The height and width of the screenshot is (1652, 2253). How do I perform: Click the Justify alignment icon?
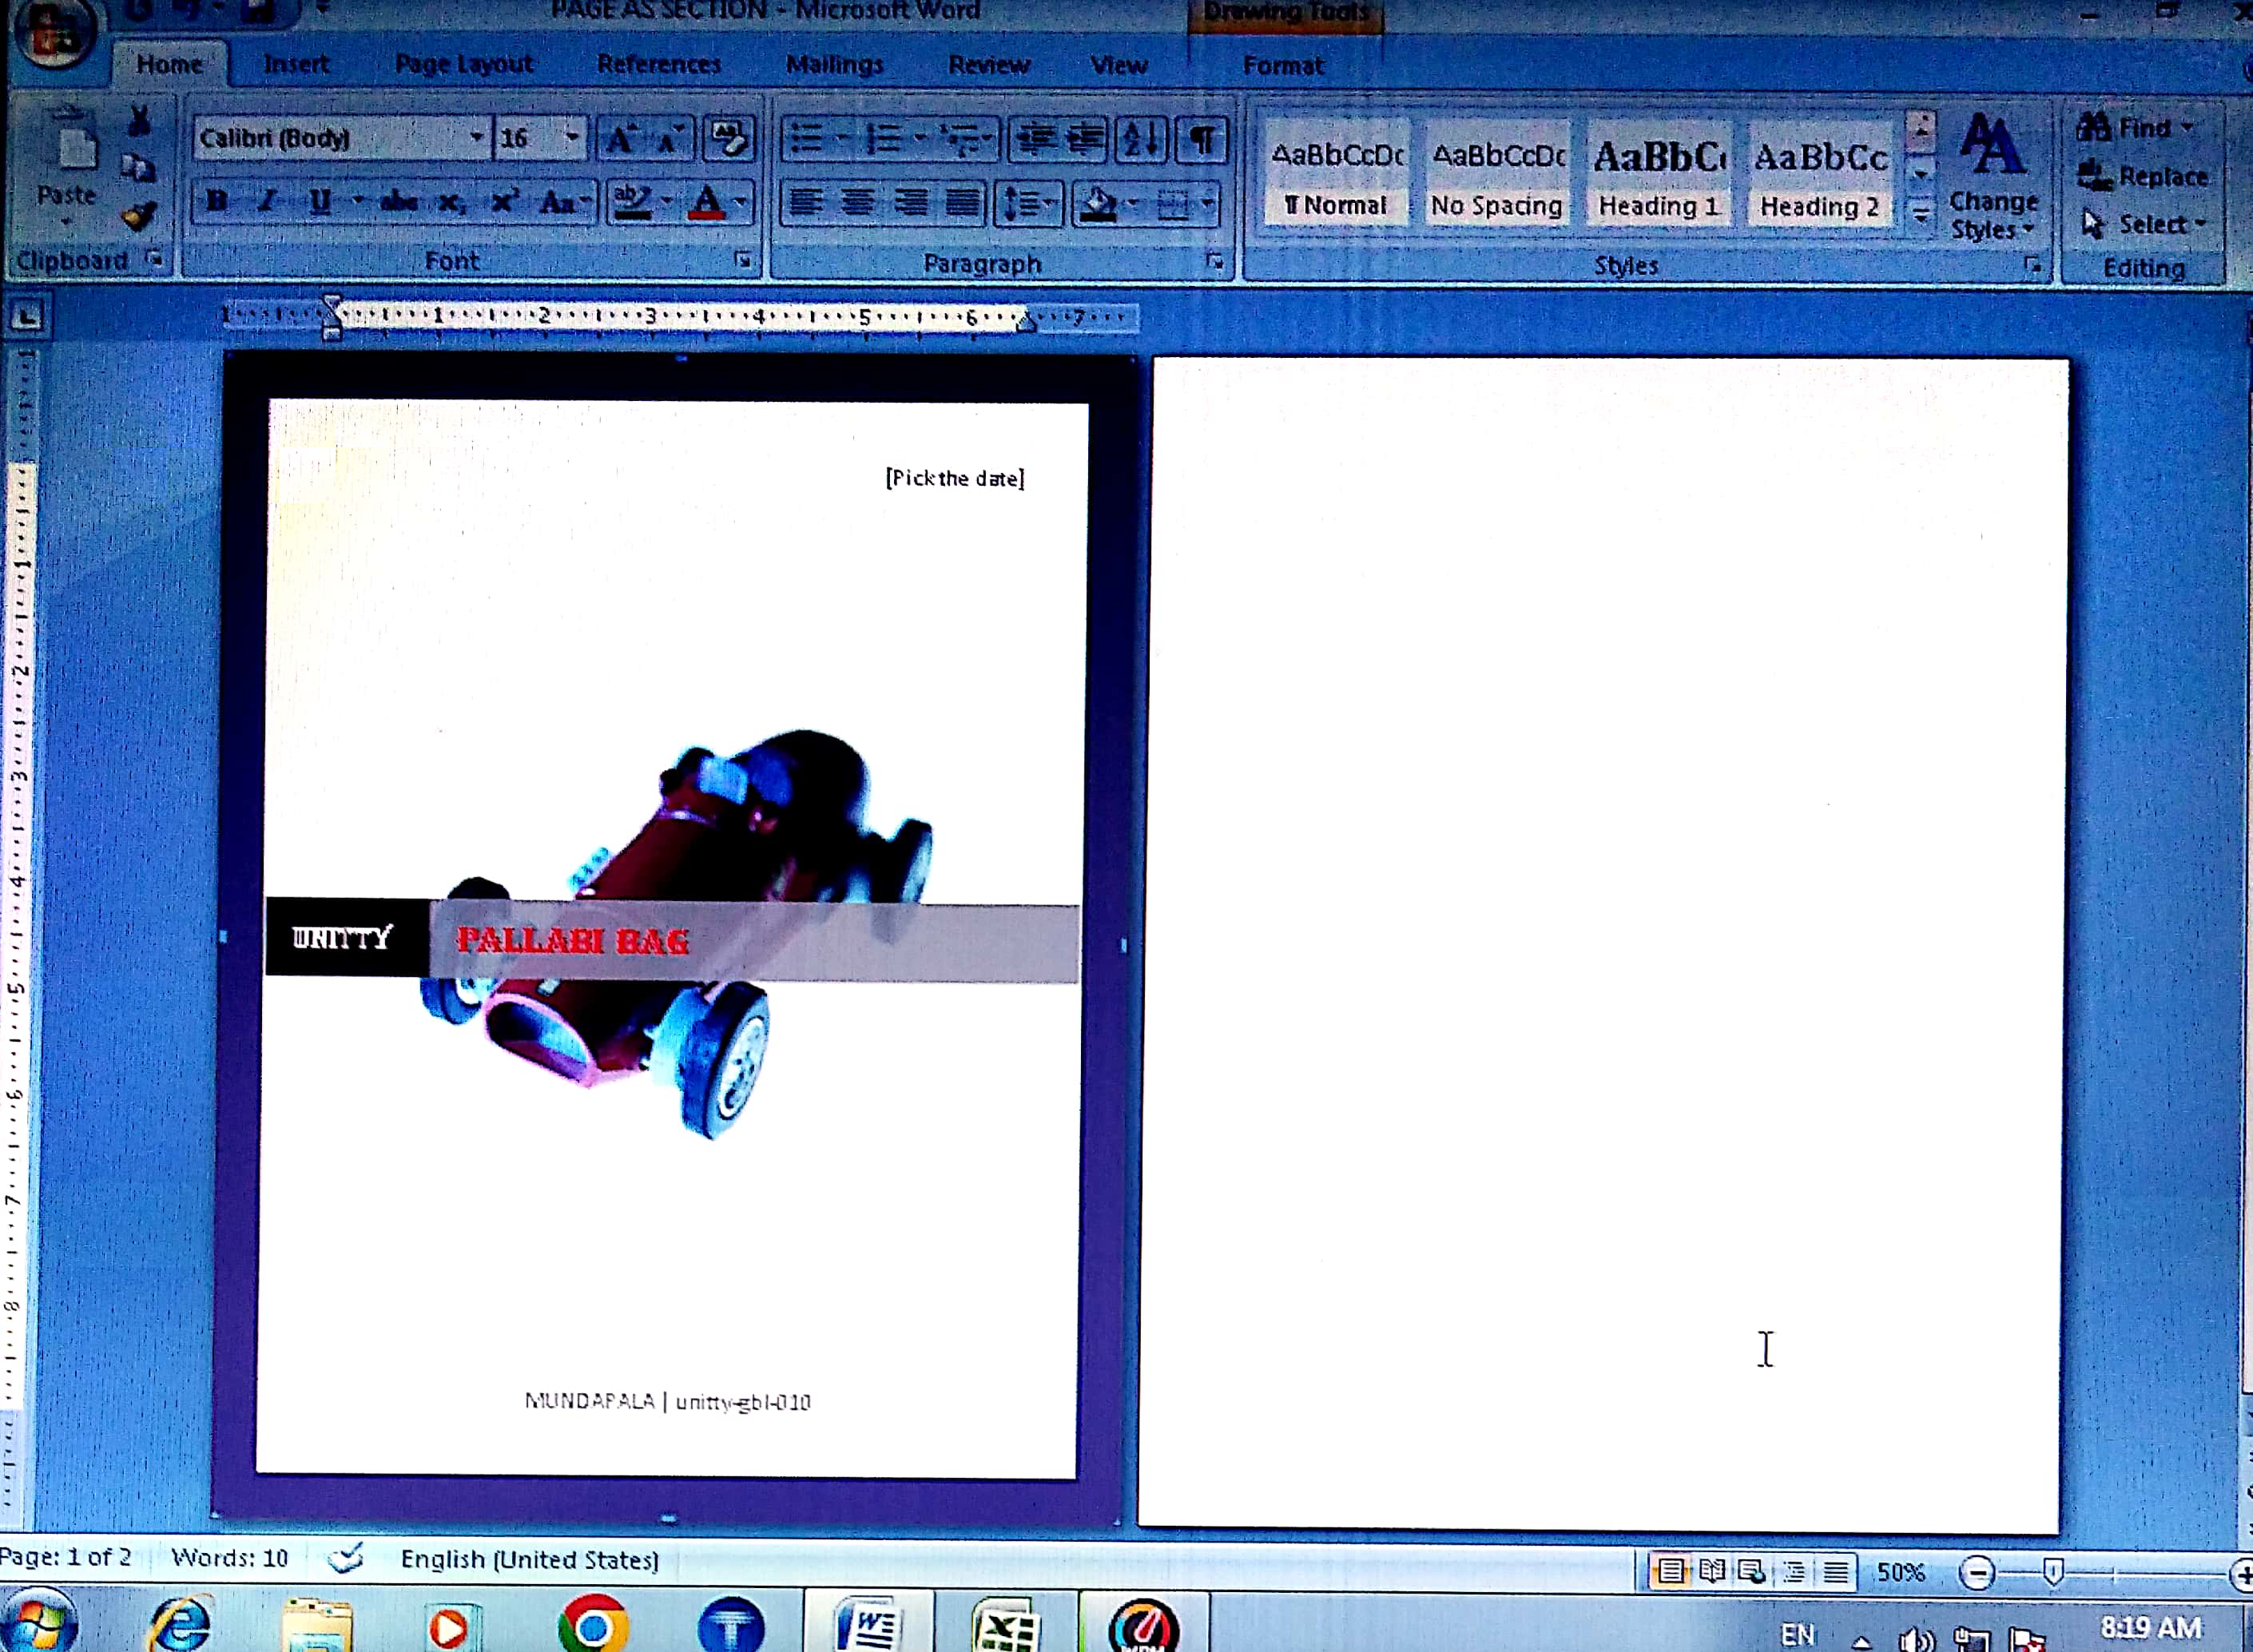click(962, 203)
